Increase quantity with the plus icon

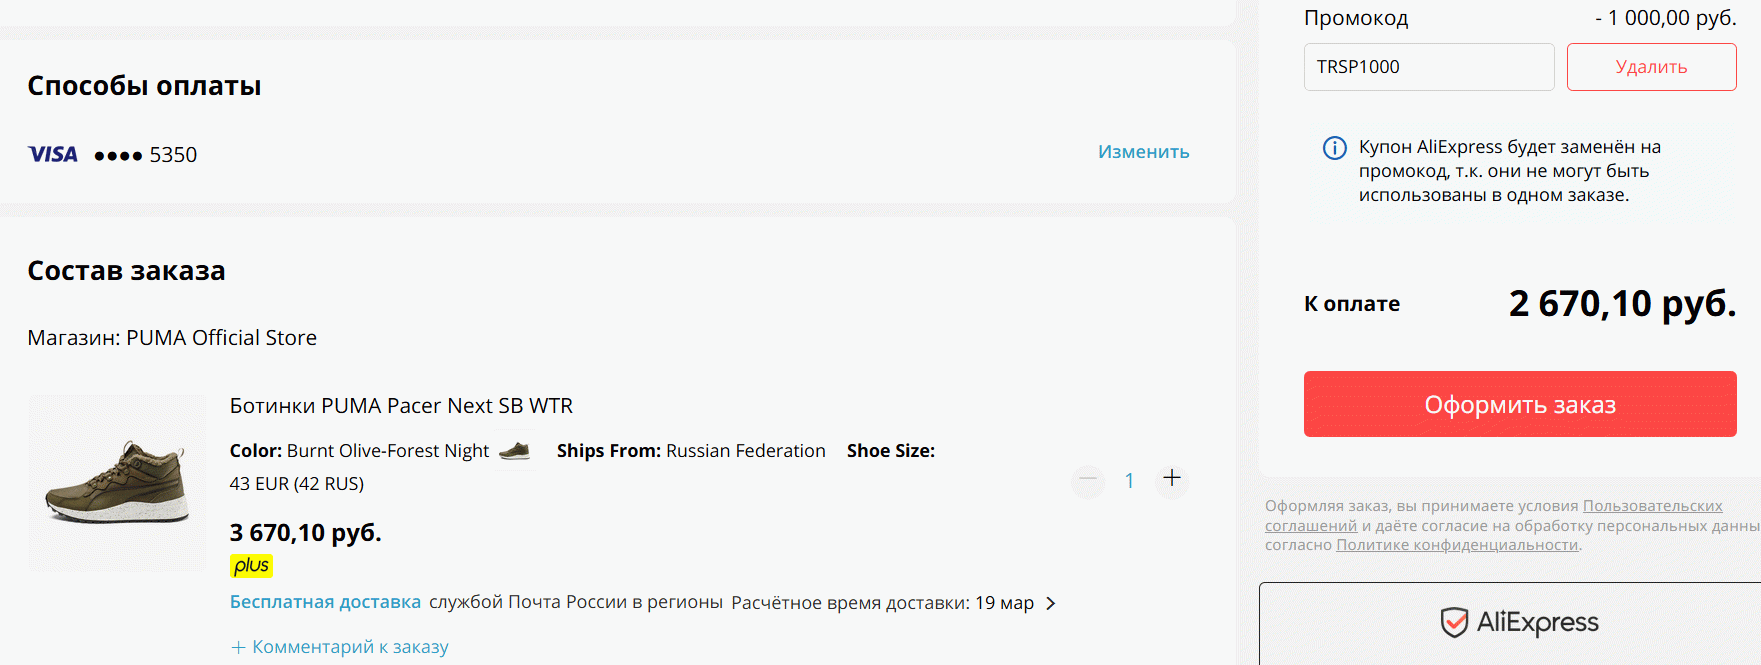[x=1172, y=479]
